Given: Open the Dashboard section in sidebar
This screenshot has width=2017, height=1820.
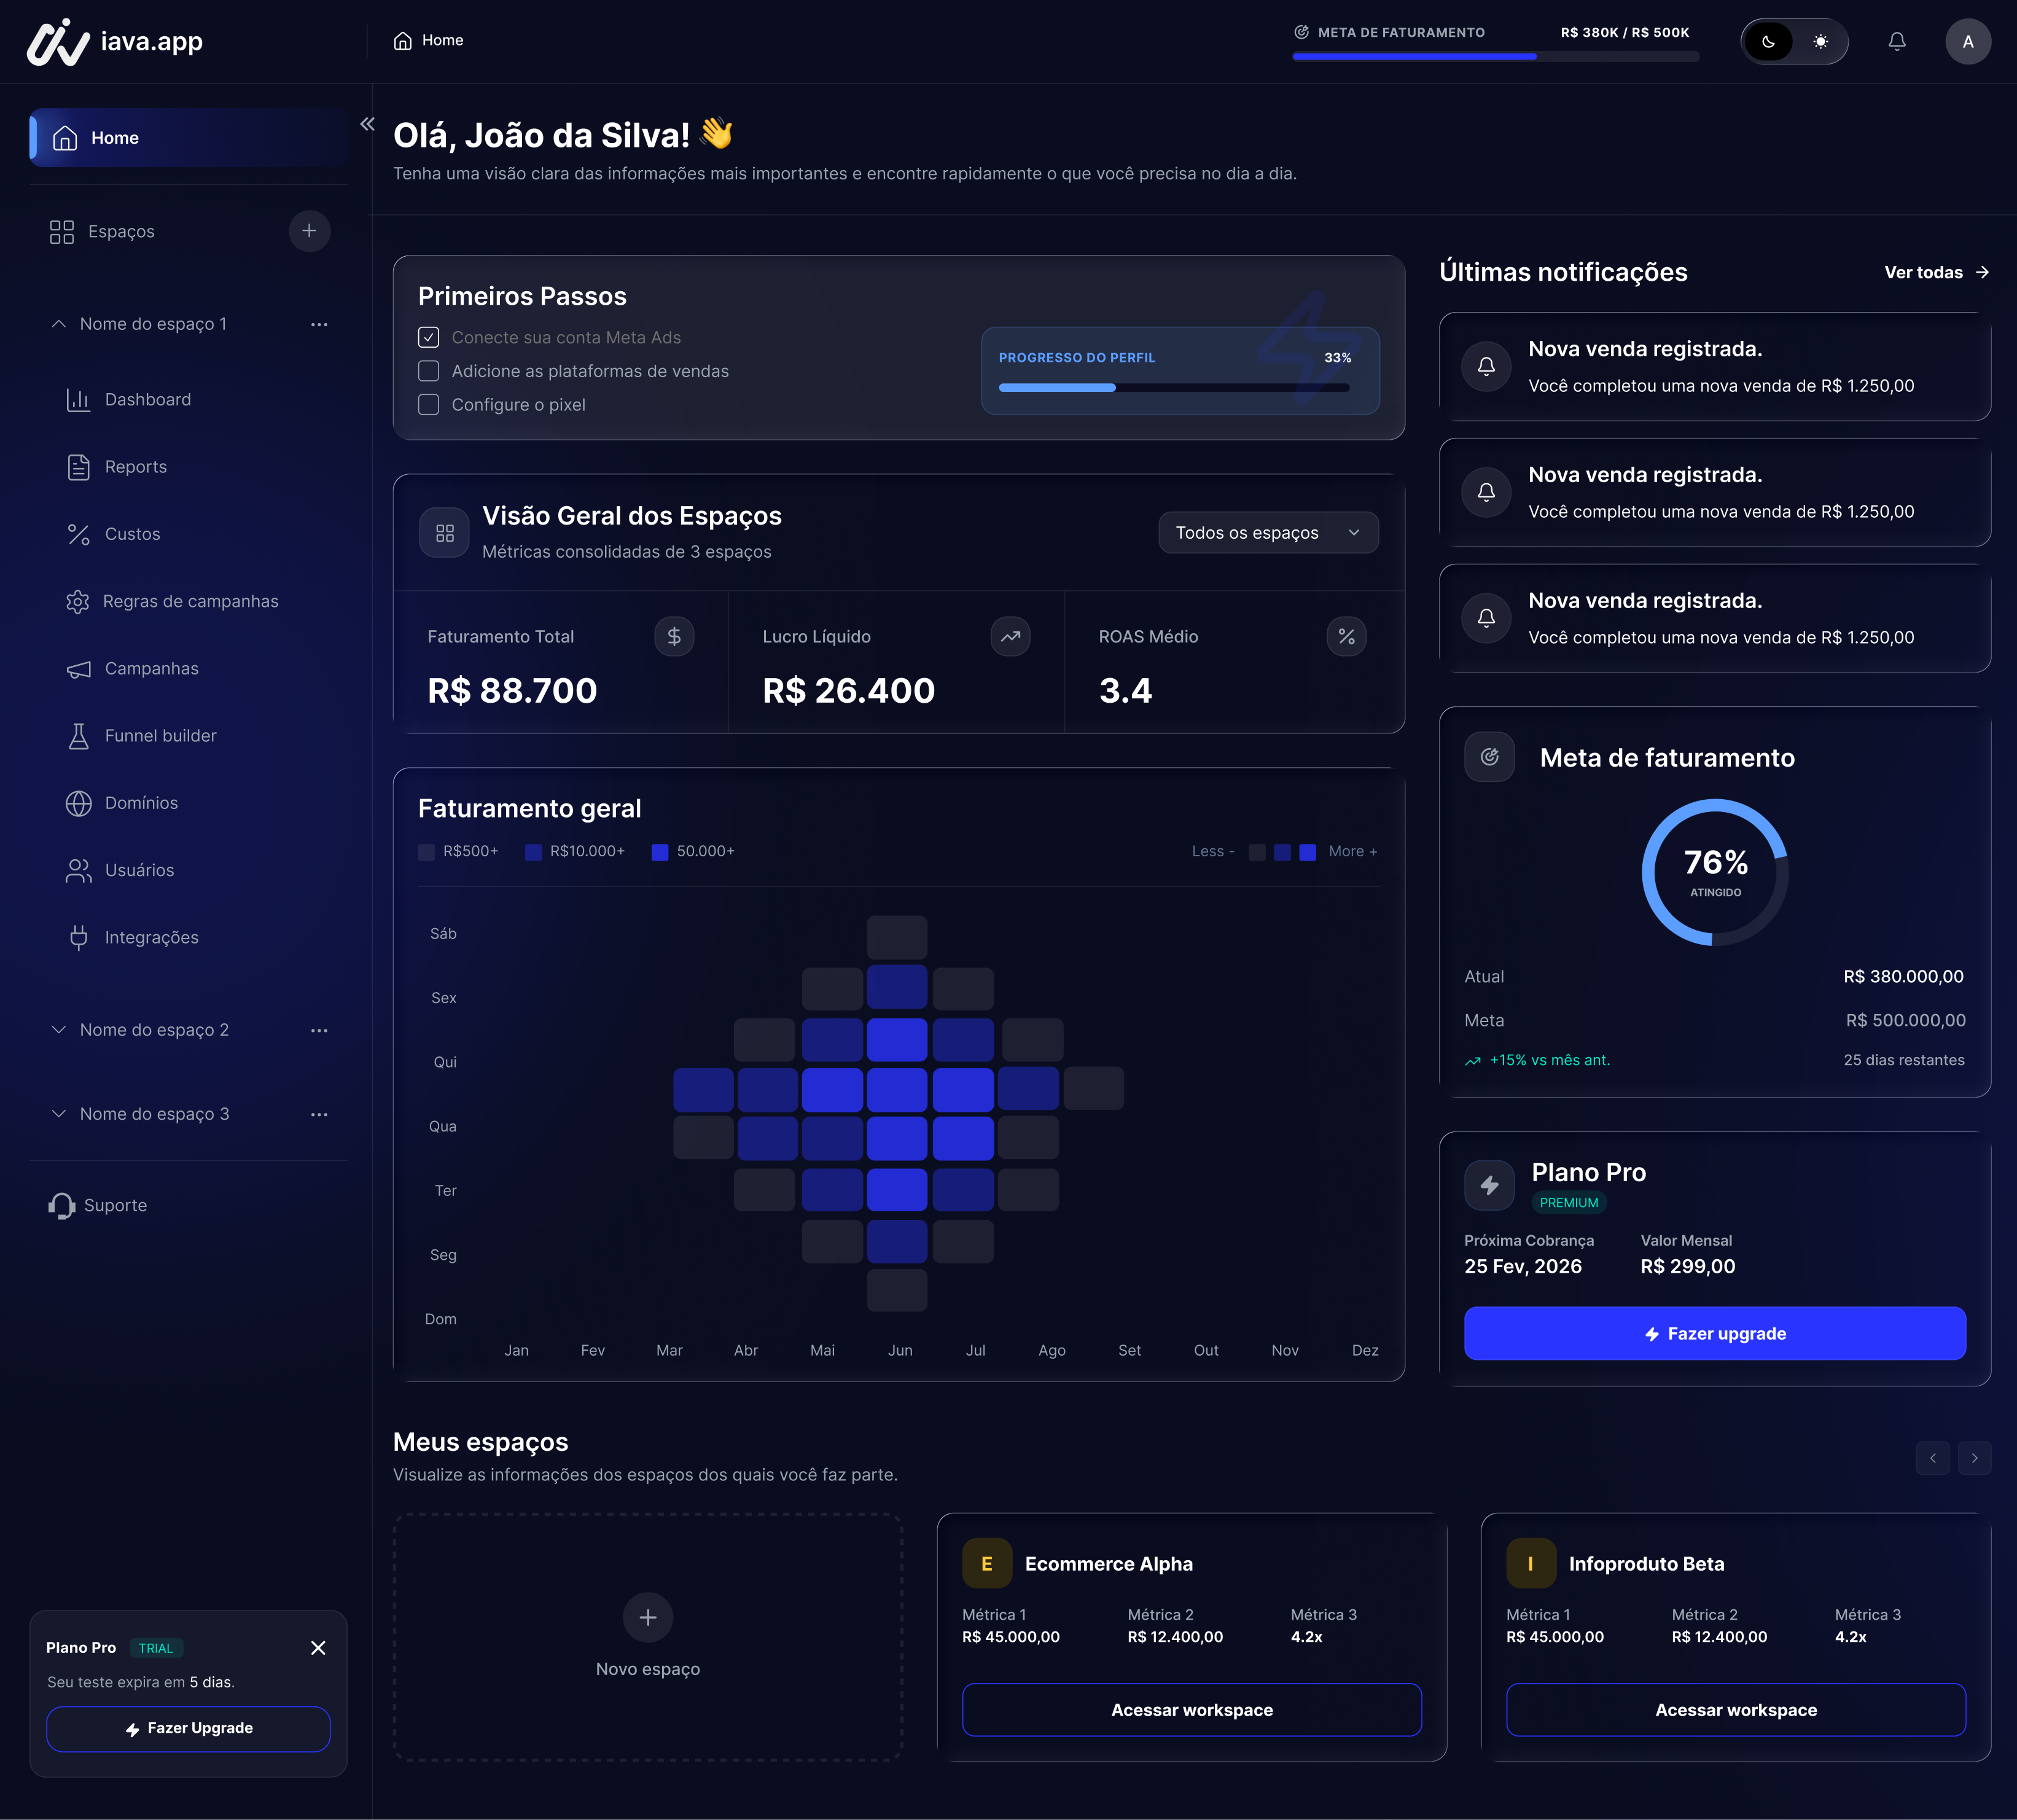Looking at the screenshot, I should click(147, 399).
